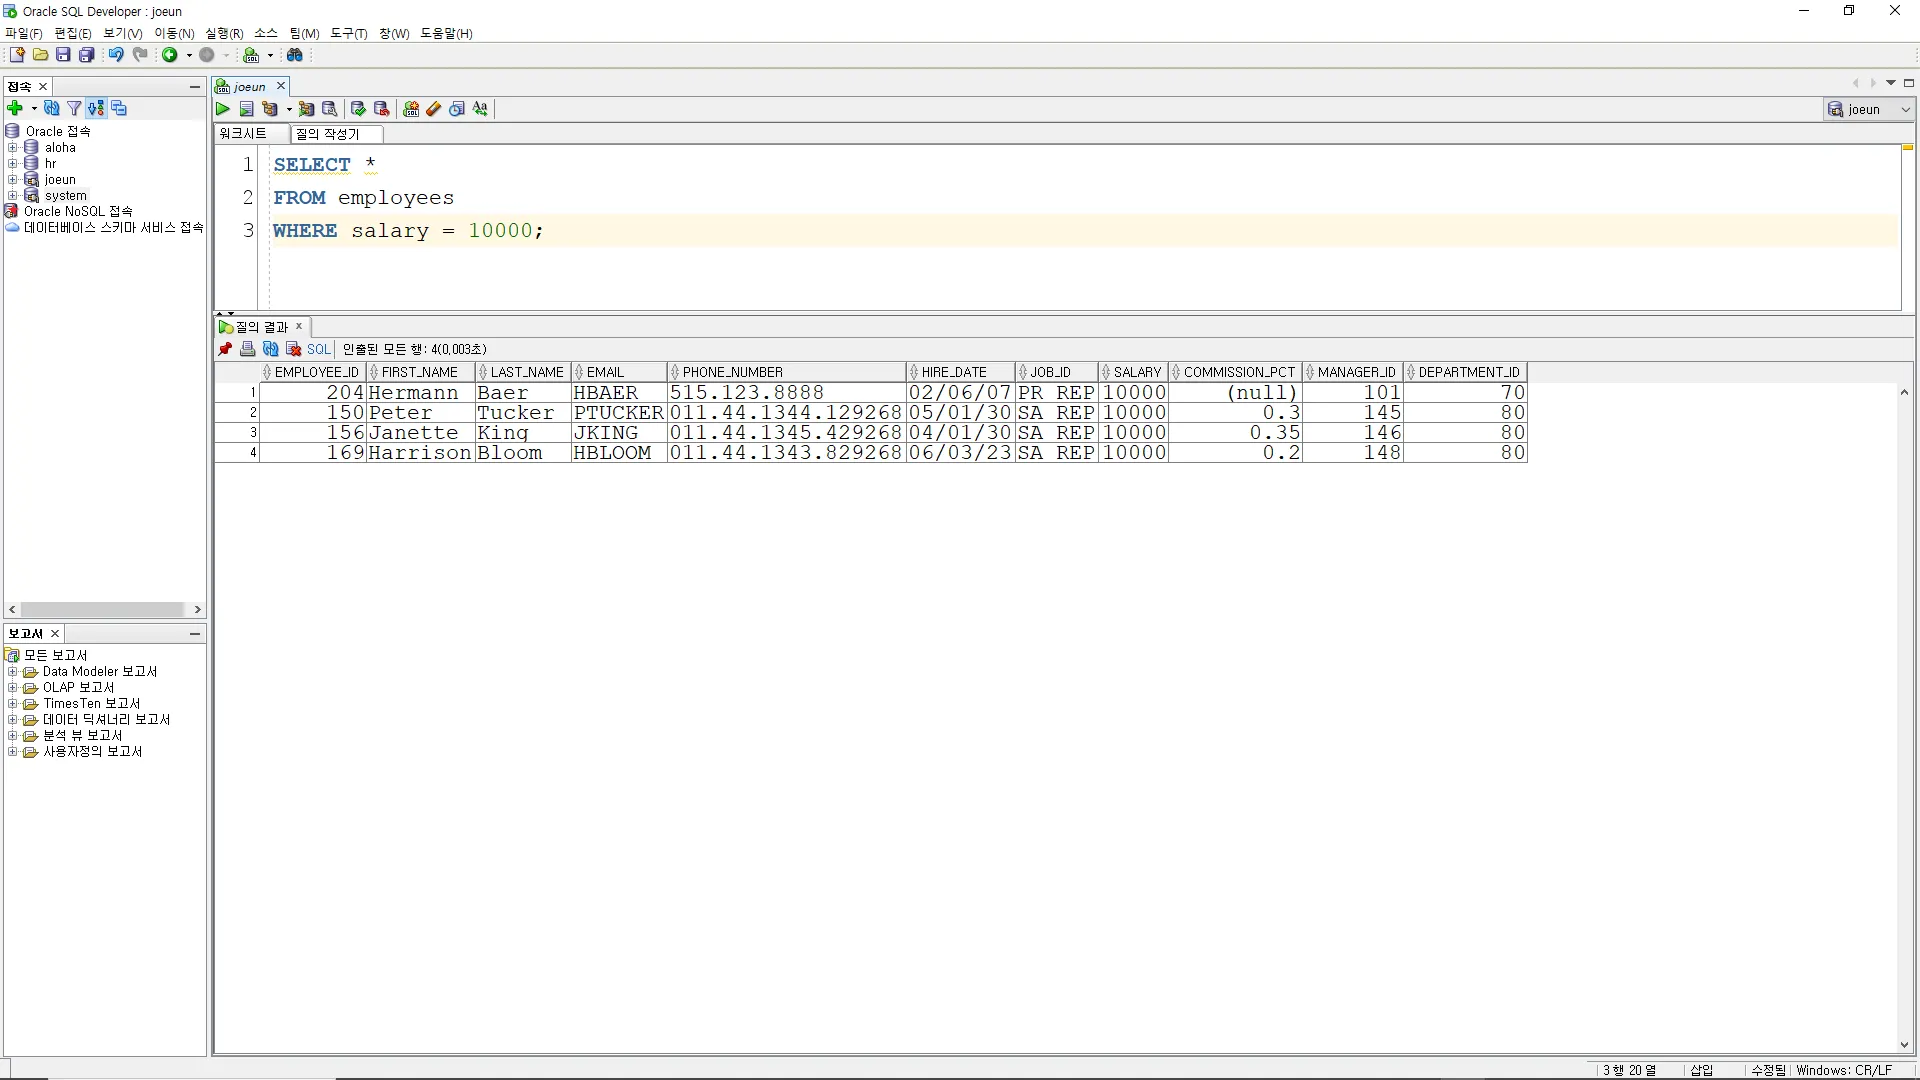1920x1080 pixels.
Task: Click the Rollback database icon
Action: pos(381,109)
